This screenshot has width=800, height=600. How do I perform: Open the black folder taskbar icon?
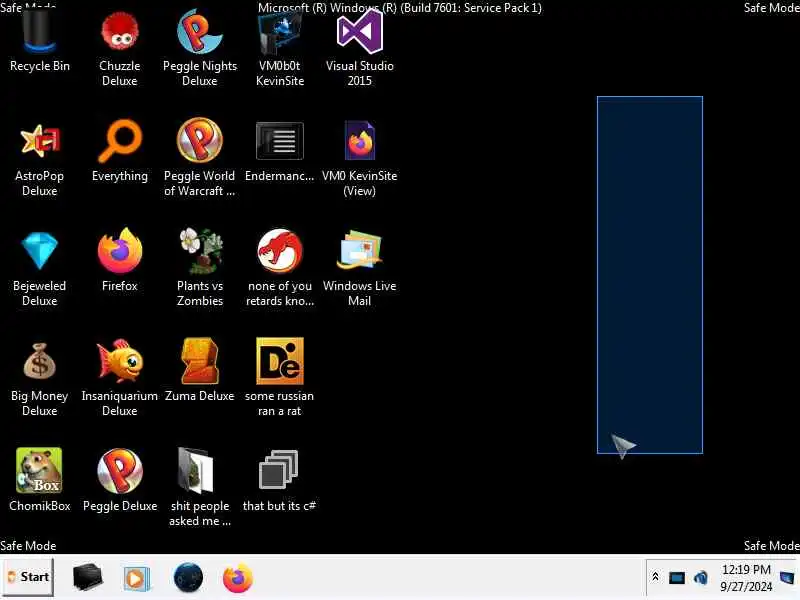pos(87,577)
